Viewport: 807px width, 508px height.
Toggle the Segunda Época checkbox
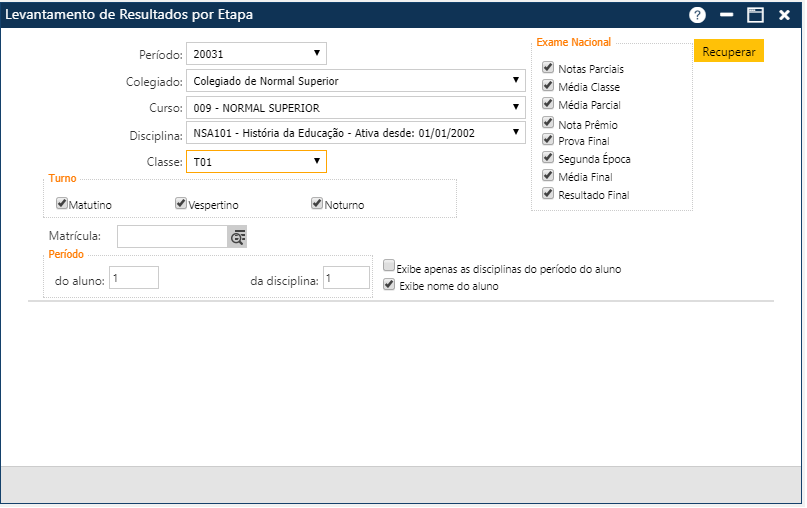click(547, 158)
